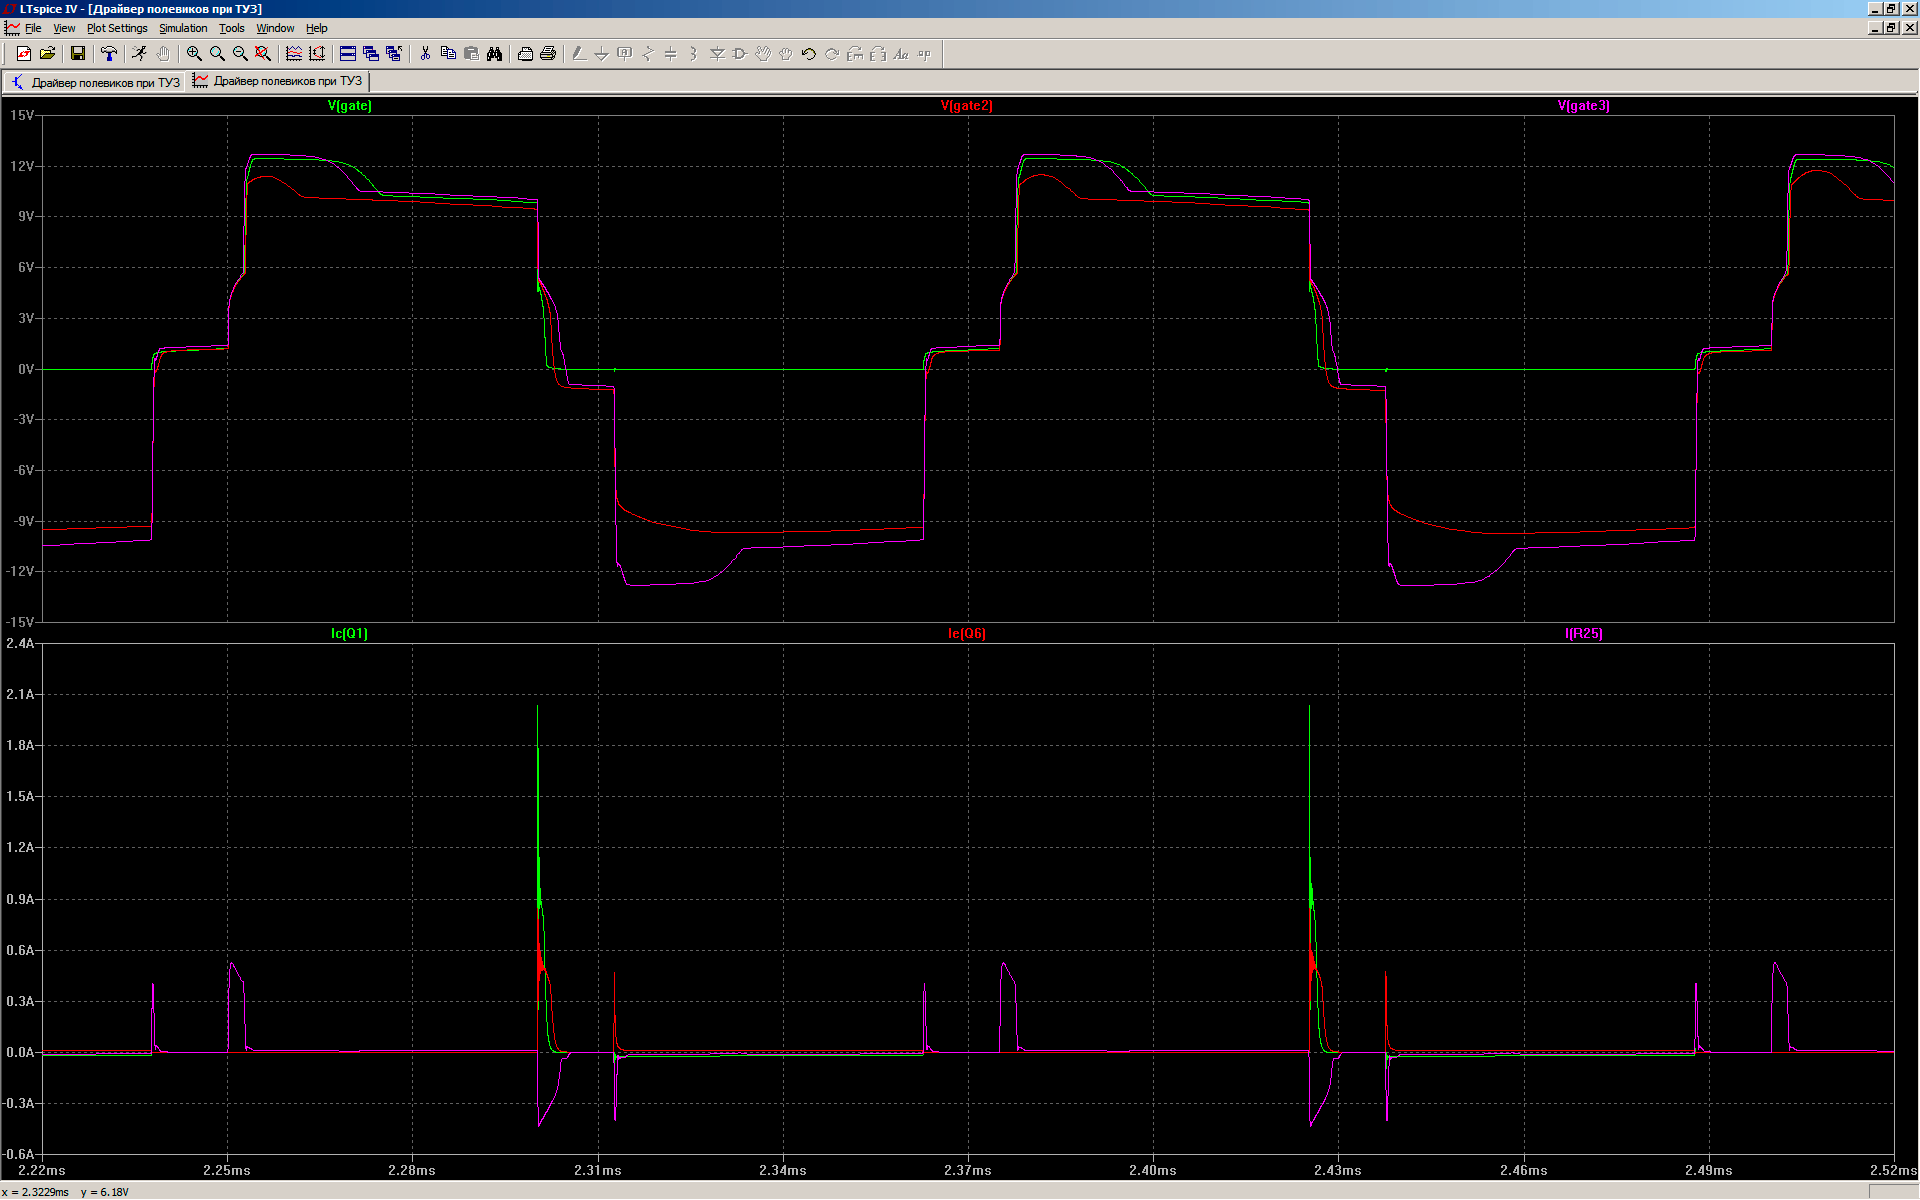Tile the windows using the toolbar icon
This screenshot has height=1200, width=1920.
click(348, 54)
